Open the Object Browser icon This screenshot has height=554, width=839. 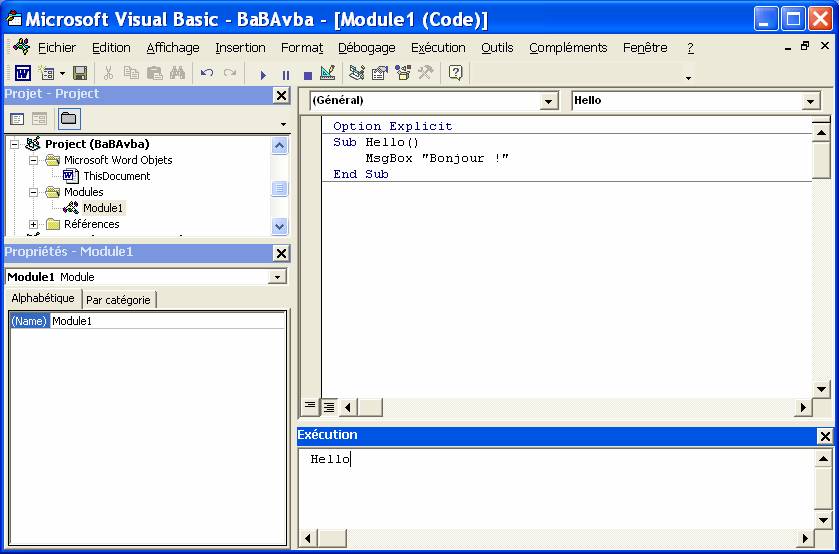coord(403,73)
